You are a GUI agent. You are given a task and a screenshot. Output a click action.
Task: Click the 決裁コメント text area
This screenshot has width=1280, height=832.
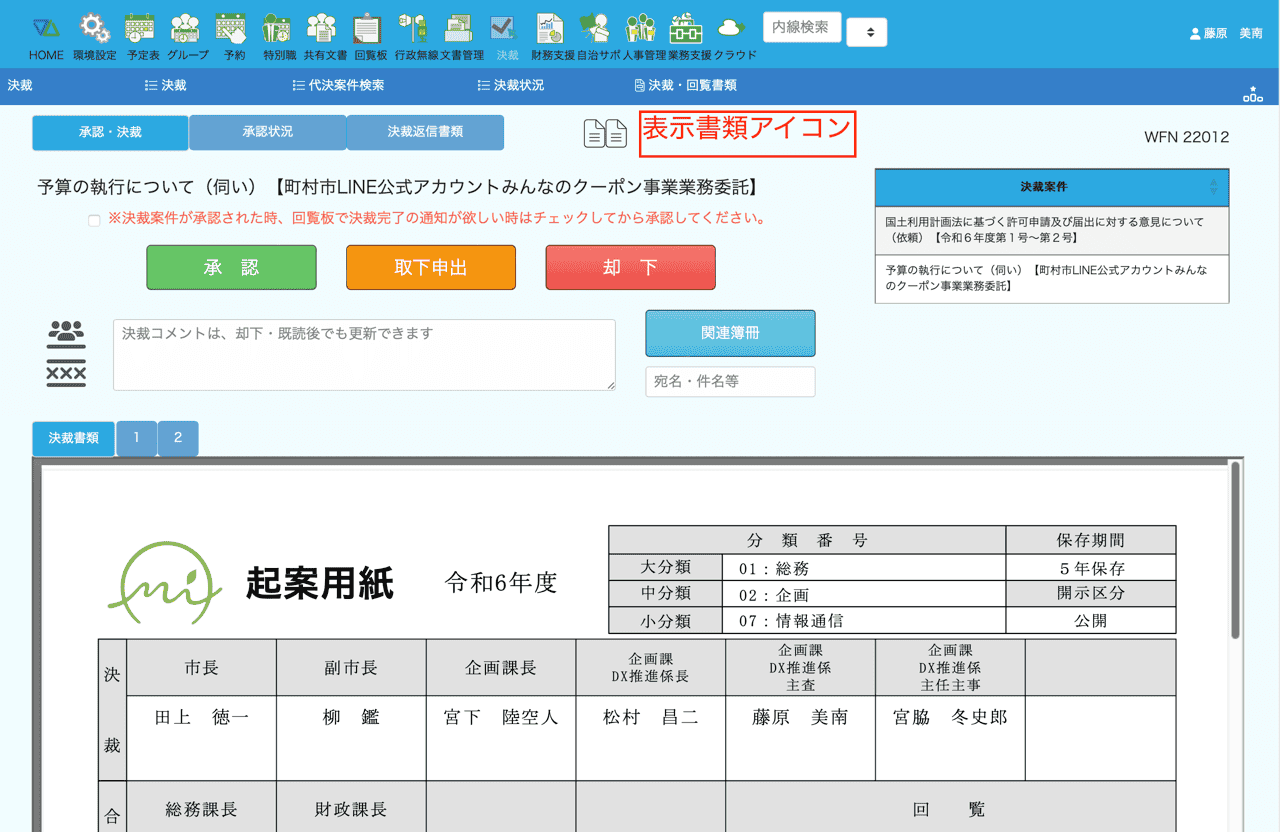[364, 355]
